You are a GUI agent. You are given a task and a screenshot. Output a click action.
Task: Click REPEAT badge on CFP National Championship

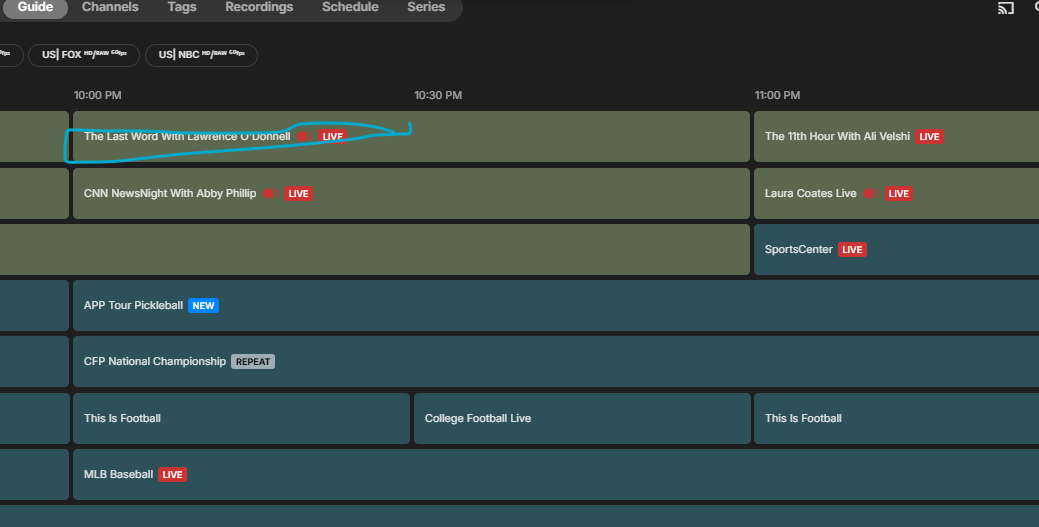pyautogui.click(x=253, y=361)
